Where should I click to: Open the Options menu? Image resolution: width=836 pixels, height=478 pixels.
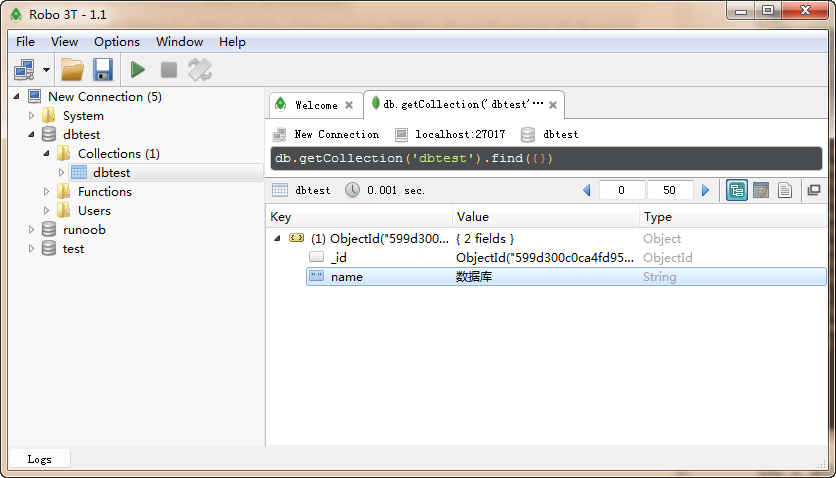click(117, 42)
